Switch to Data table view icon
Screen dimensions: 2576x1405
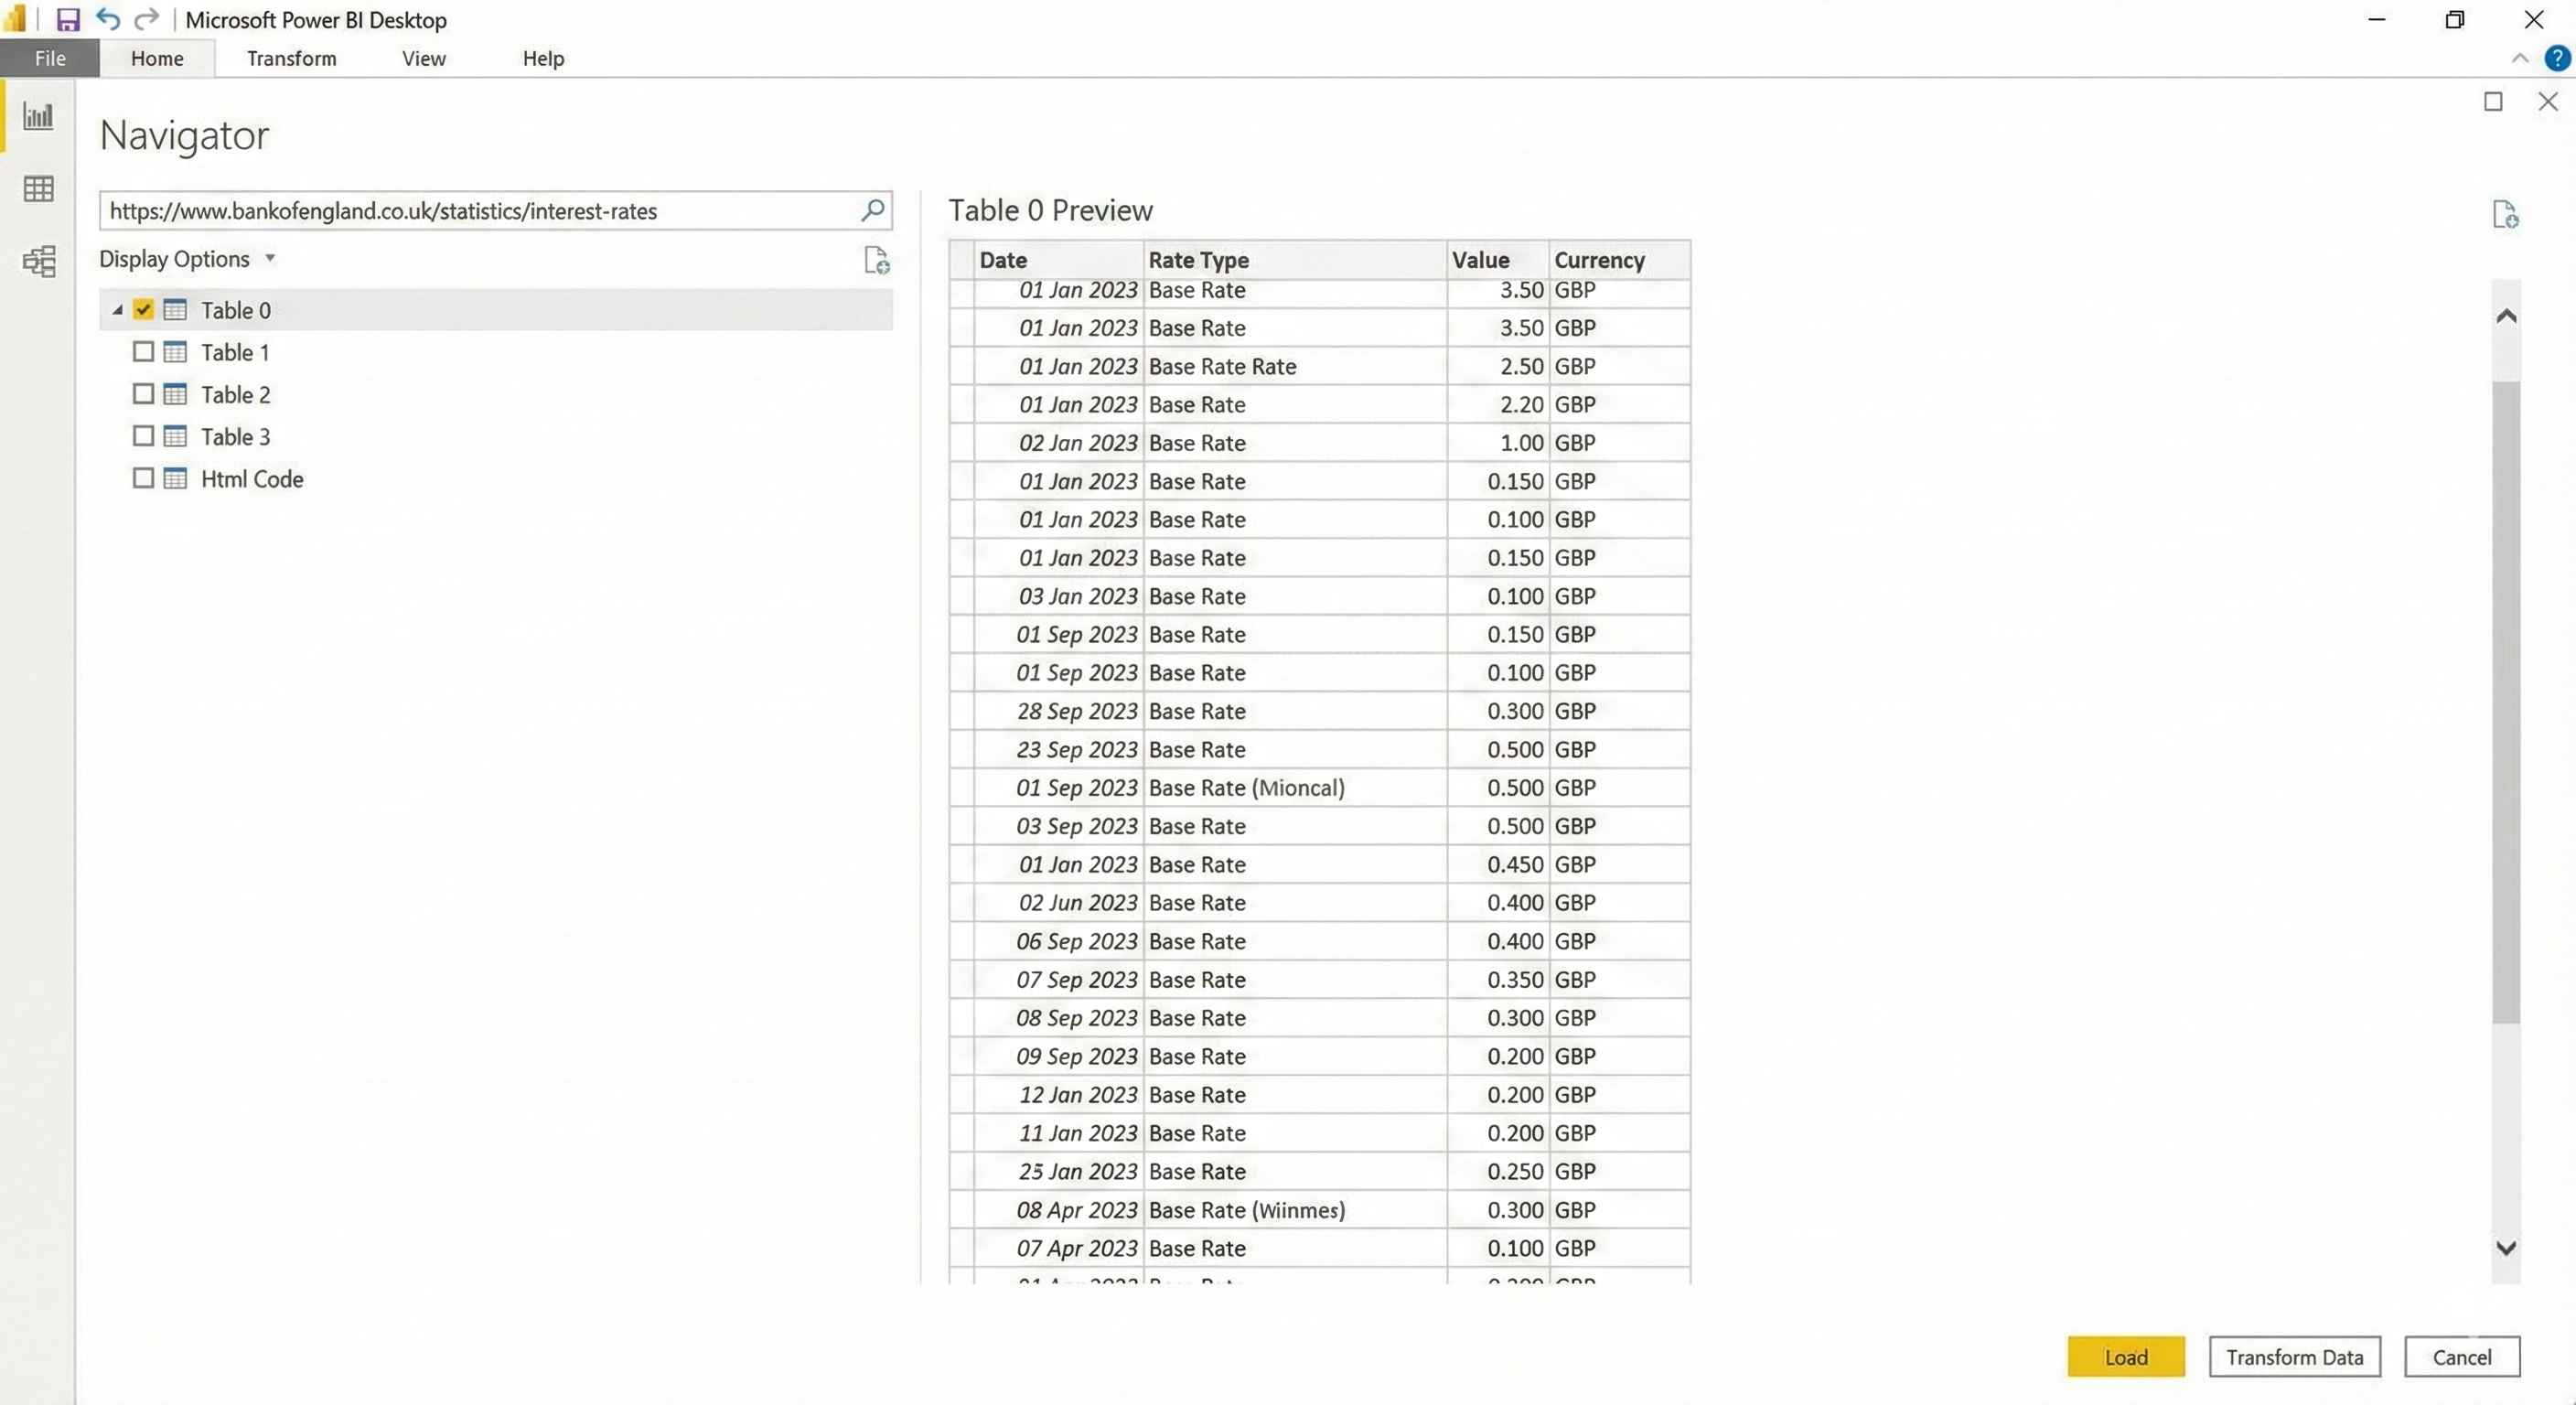pos(38,189)
